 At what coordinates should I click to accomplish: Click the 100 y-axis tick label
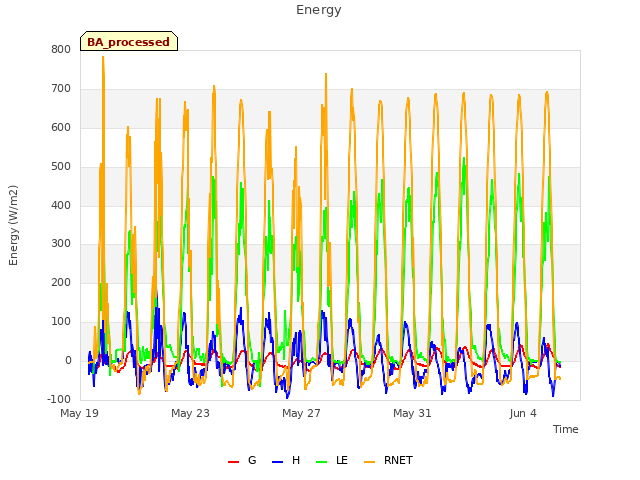[61, 322]
